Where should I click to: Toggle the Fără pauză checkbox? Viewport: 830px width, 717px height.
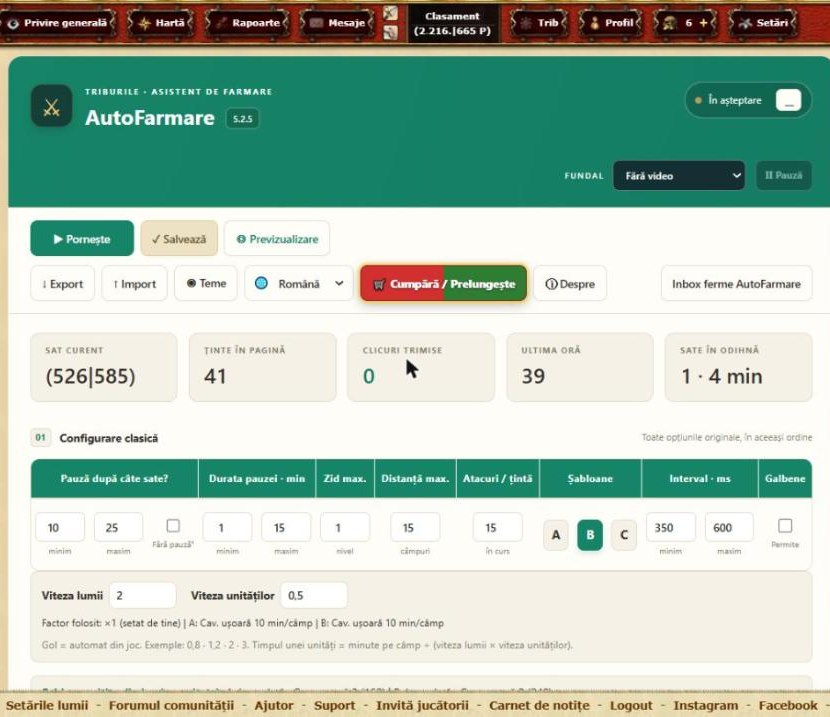tap(173, 525)
